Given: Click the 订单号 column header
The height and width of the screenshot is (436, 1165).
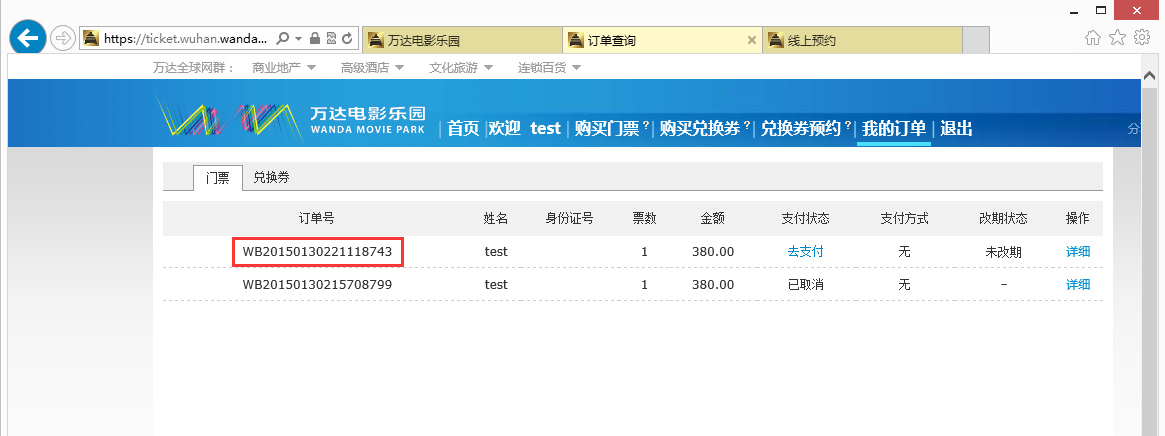Looking at the screenshot, I should pos(317,218).
